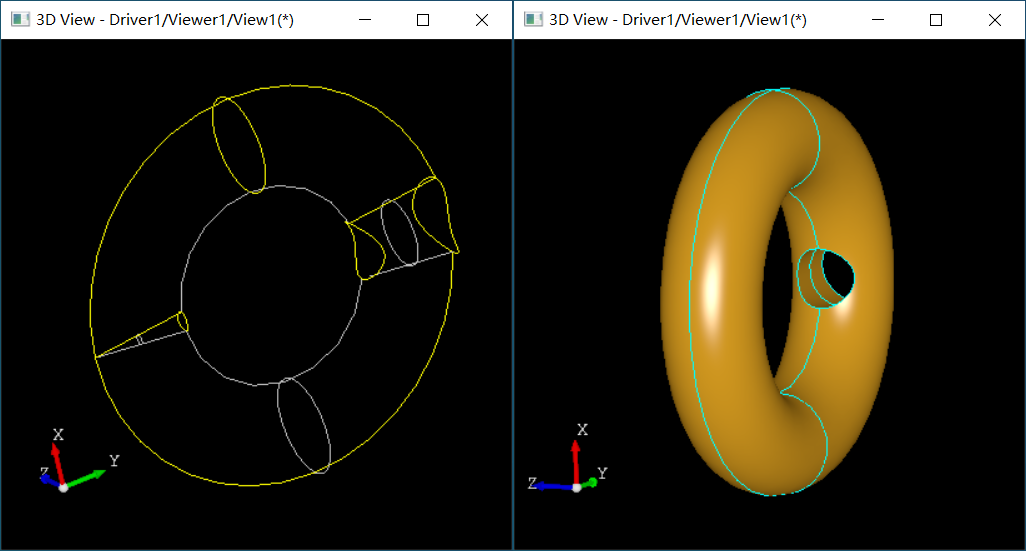Select the left window's title bar text

[x=165, y=20]
